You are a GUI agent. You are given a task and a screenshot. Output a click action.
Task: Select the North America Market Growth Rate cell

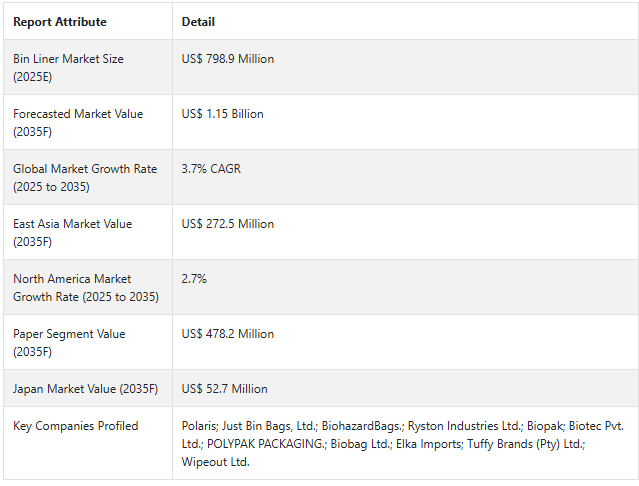click(x=85, y=287)
